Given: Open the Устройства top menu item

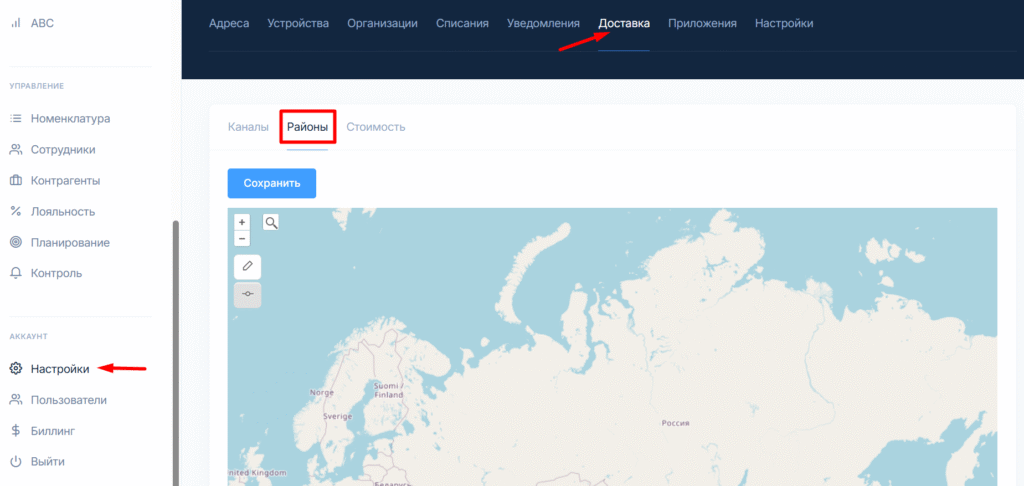Looking at the screenshot, I should point(298,23).
